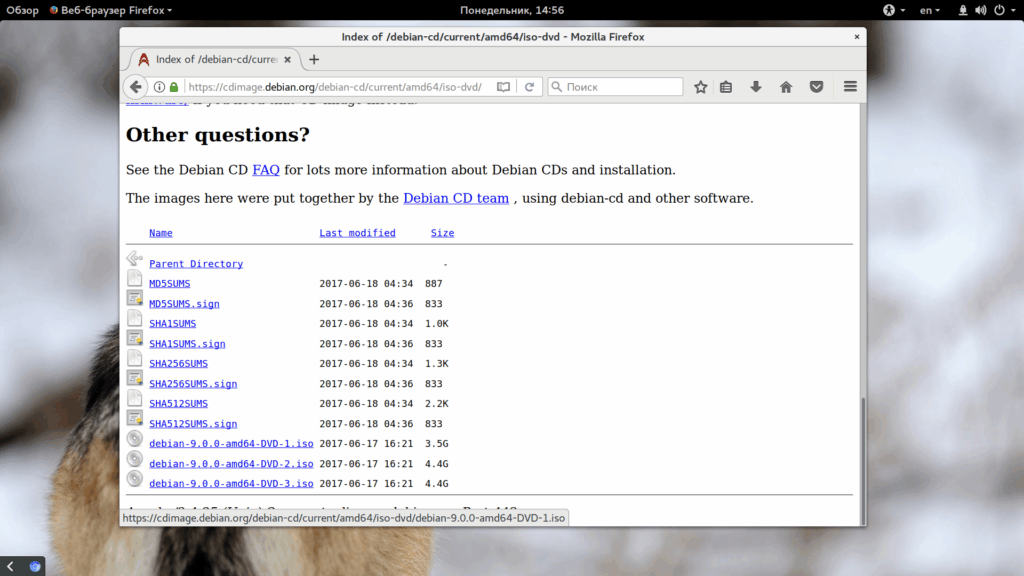Image resolution: width=1024 pixels, height=576 pixels.
Task: Bookmark this page with the star icon
Action: point(701,87)
